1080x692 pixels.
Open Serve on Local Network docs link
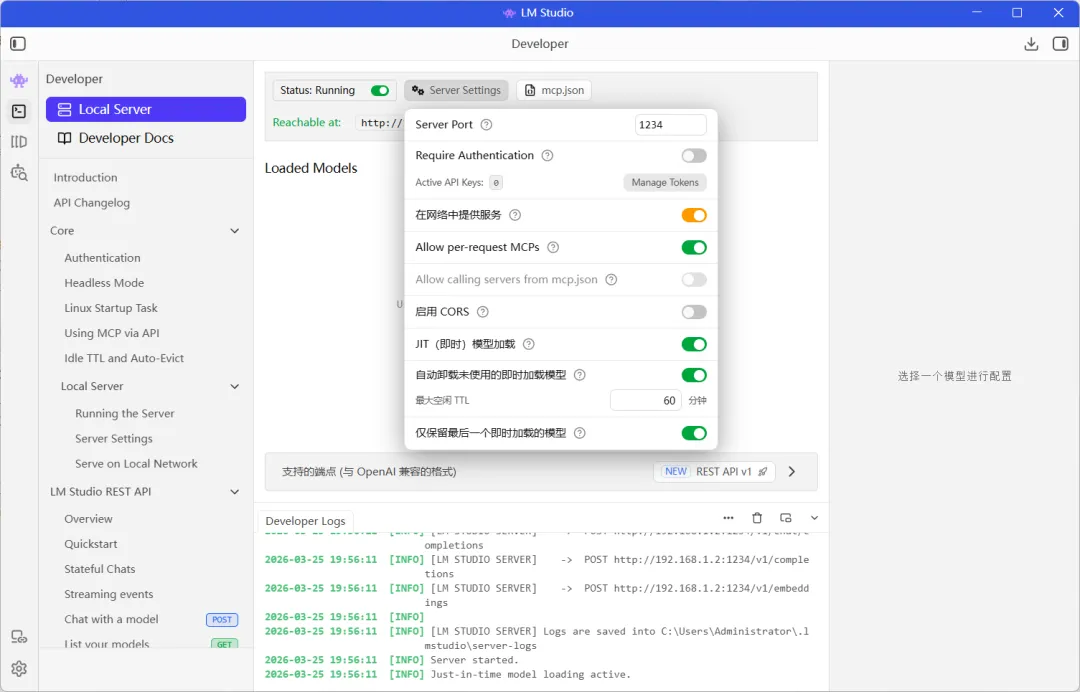[x=136, y=464]
